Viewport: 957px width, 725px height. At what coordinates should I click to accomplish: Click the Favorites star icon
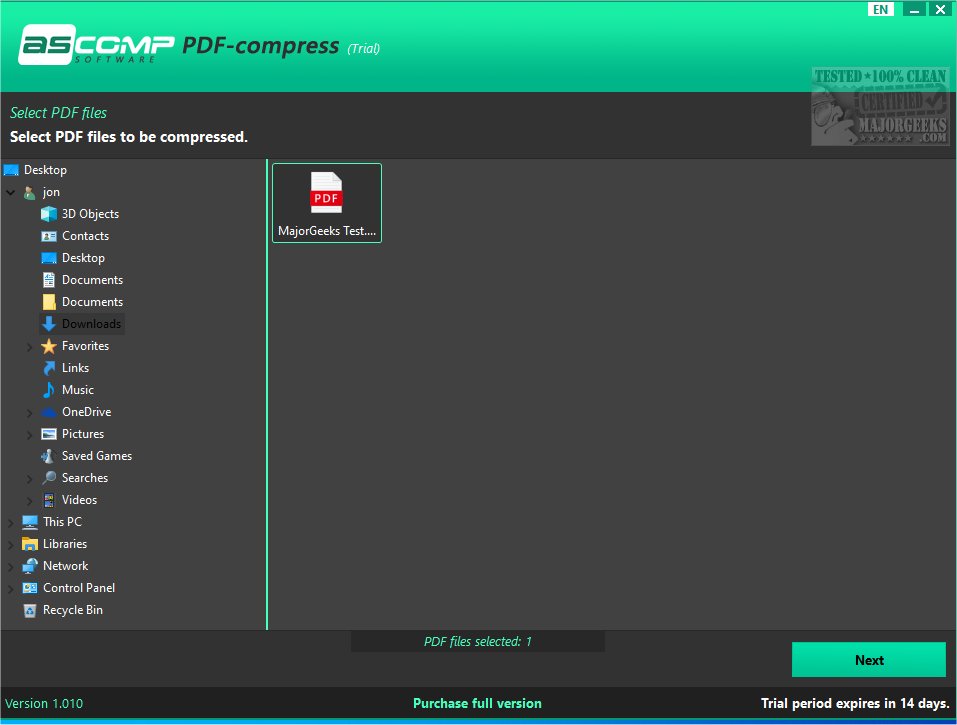pyautogui.click(x=49, y=345)
